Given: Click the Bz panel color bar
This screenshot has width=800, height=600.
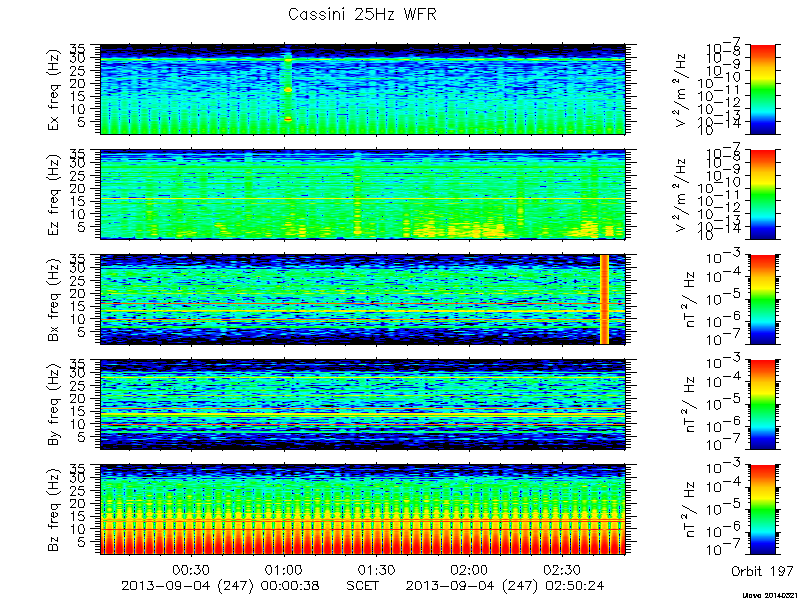Looking at the screenshot, I should click(763, 510).
